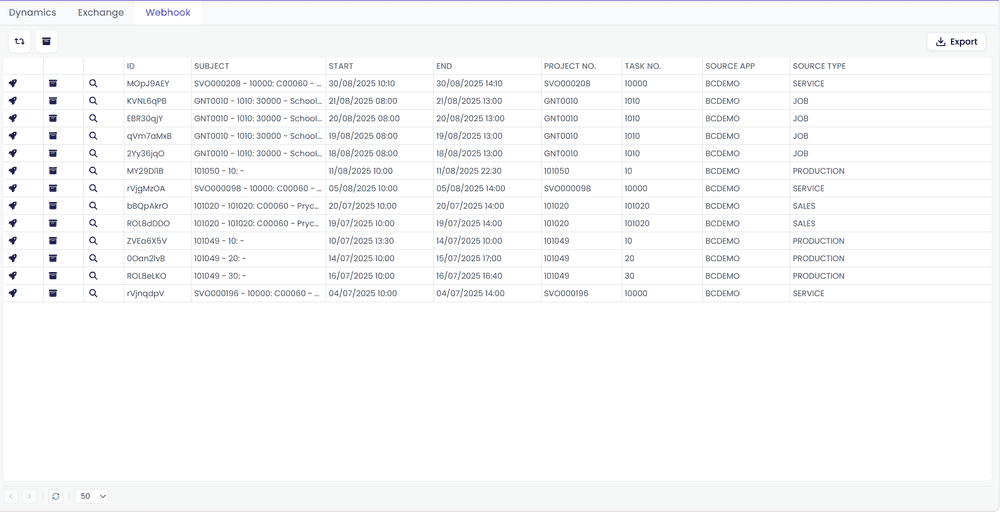Click start date 21/08/2025 08:00
This screenshot has width=1000, height=513.
[x=363, y=101]
